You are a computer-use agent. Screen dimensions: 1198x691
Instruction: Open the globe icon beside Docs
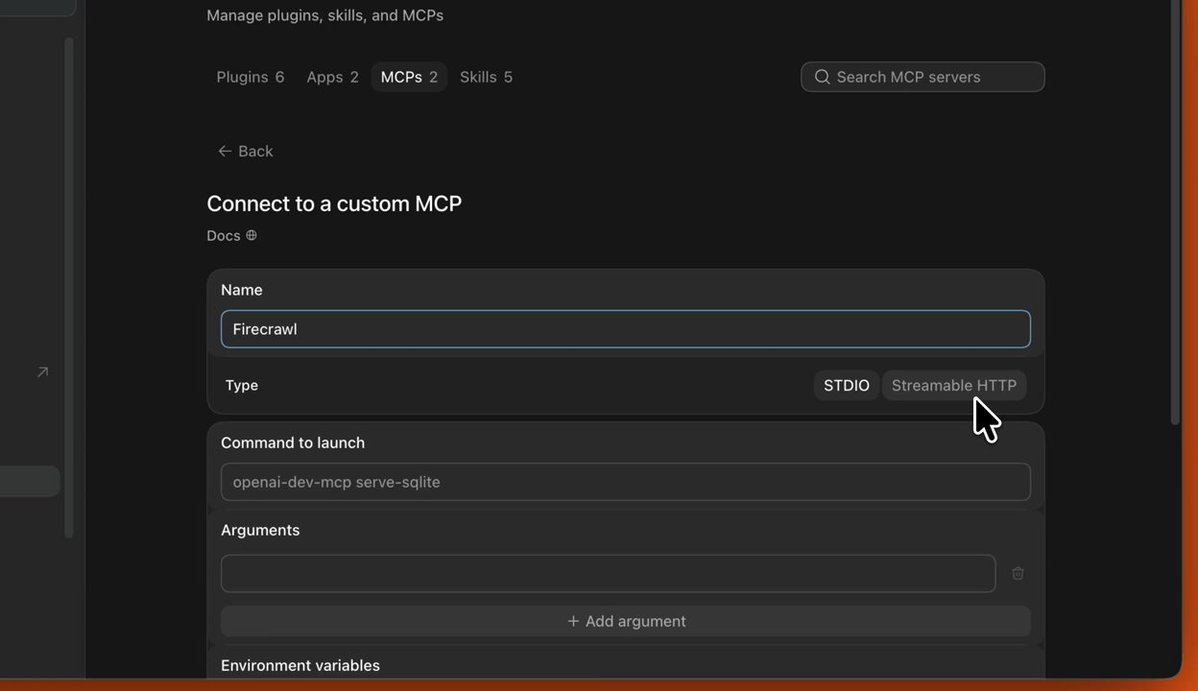point(251,235)
